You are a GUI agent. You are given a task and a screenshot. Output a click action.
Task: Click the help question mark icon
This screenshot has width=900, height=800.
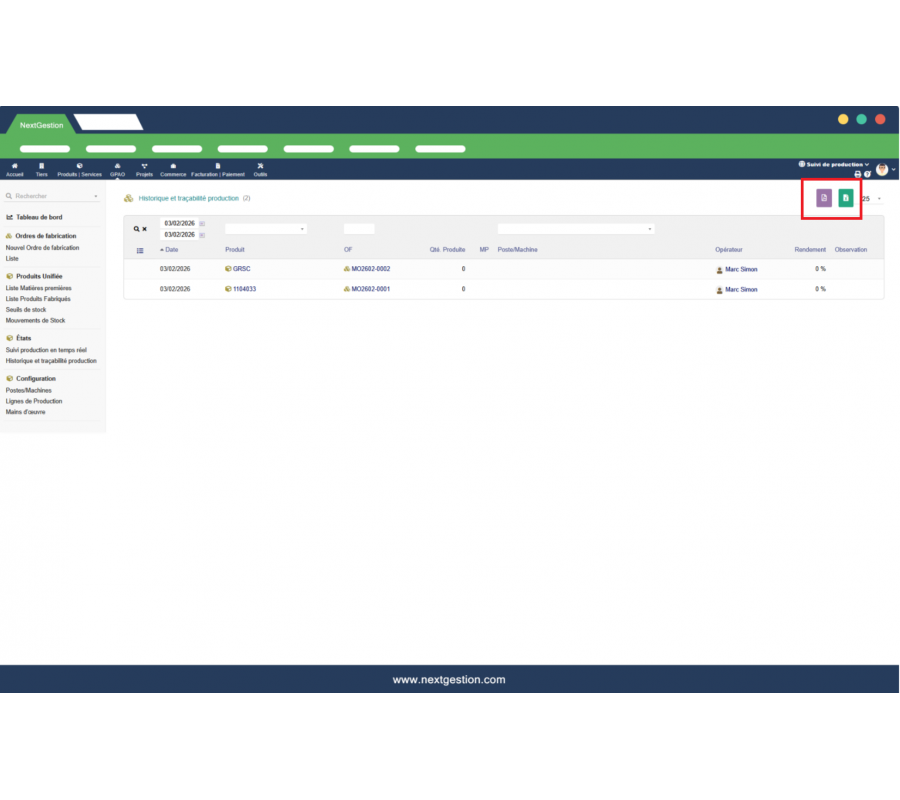pos(867,174)
